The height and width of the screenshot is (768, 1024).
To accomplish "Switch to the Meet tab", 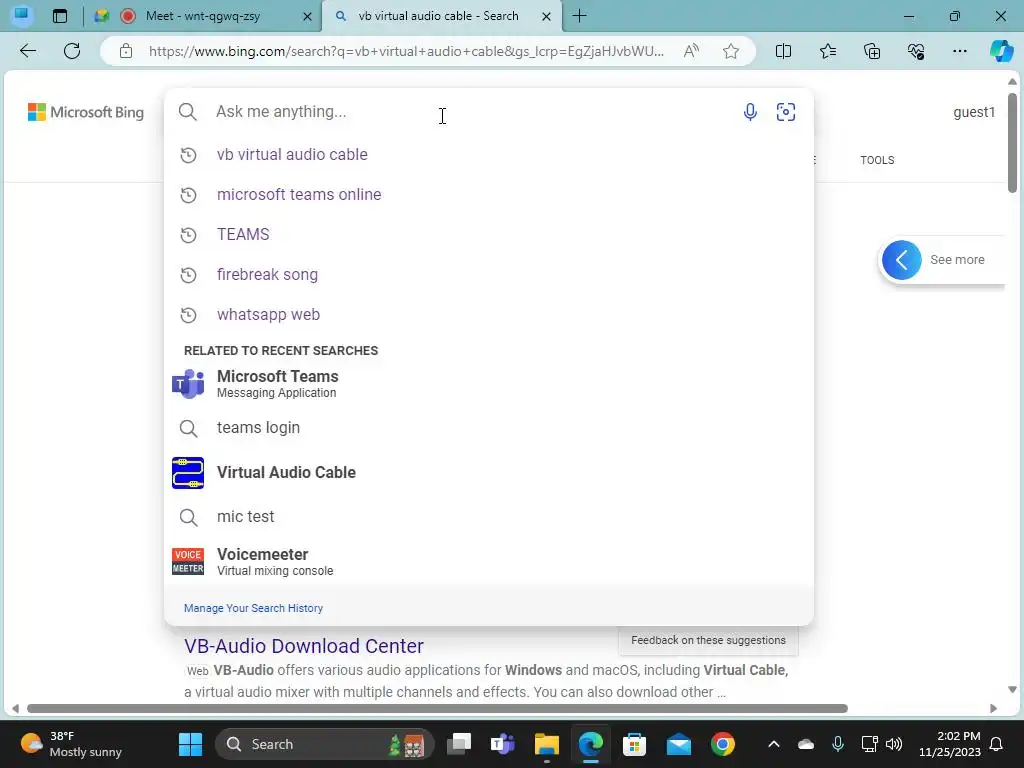I will [202, 16].
